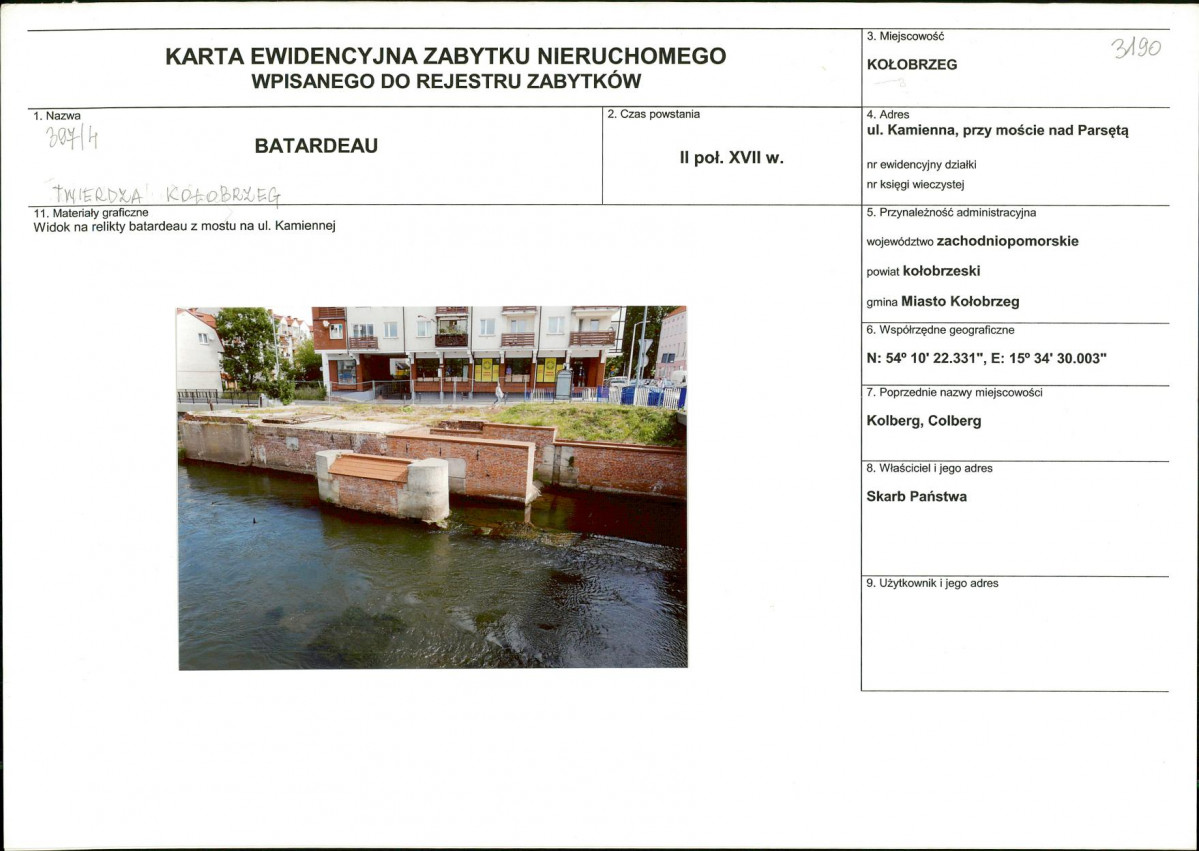
Task: Select the address "ul. Kamienna, przy moście nad Parsętą"
Action: (x=997, y=131)
